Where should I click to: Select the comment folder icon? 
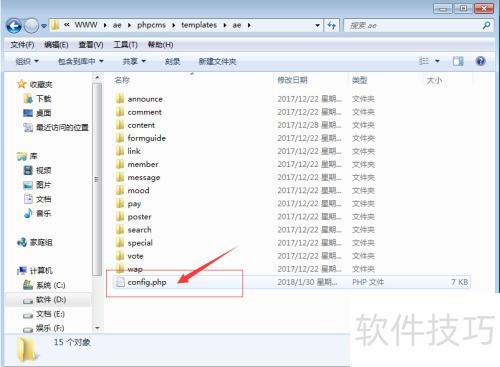tap(120, 112)
